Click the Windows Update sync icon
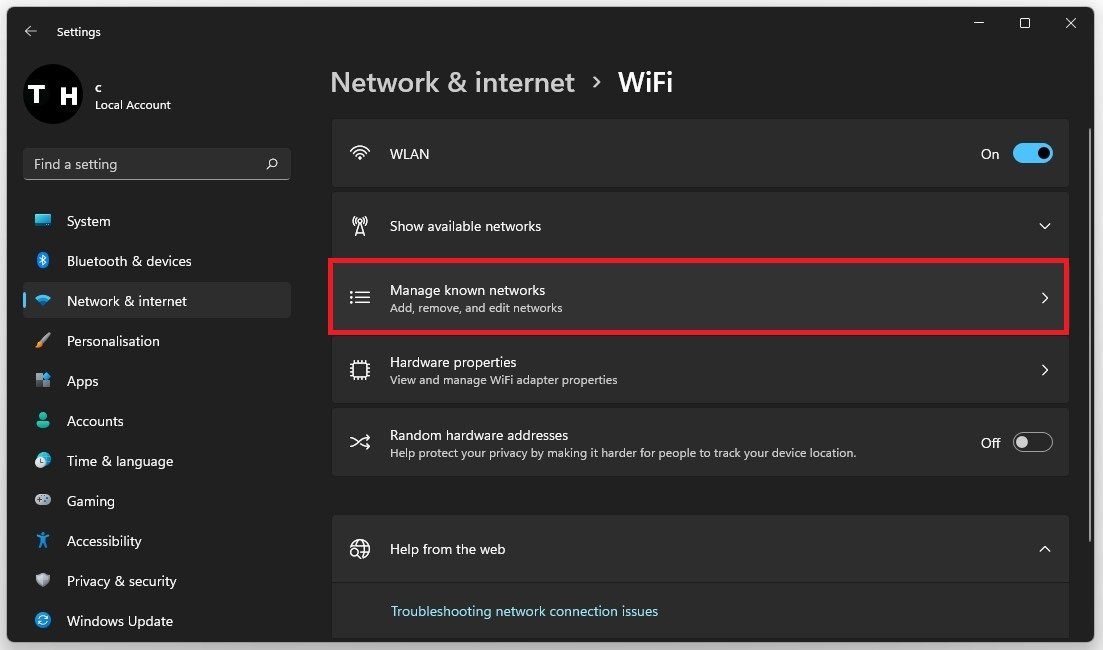Screen dimensions: 1103x650 pos(43,621)
